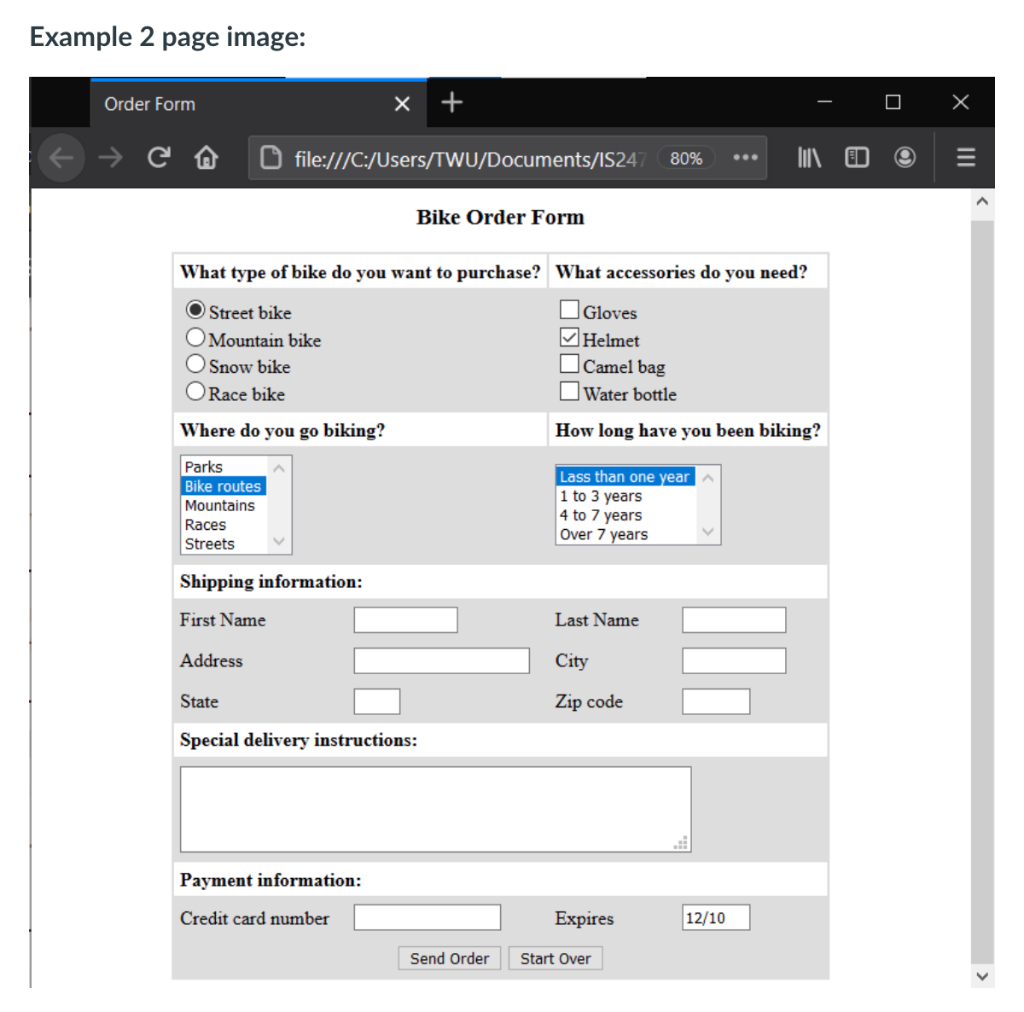Toggle the sidebar view icon
The height and width of the screenshot is (1012, 1024).
pos(856,157)
